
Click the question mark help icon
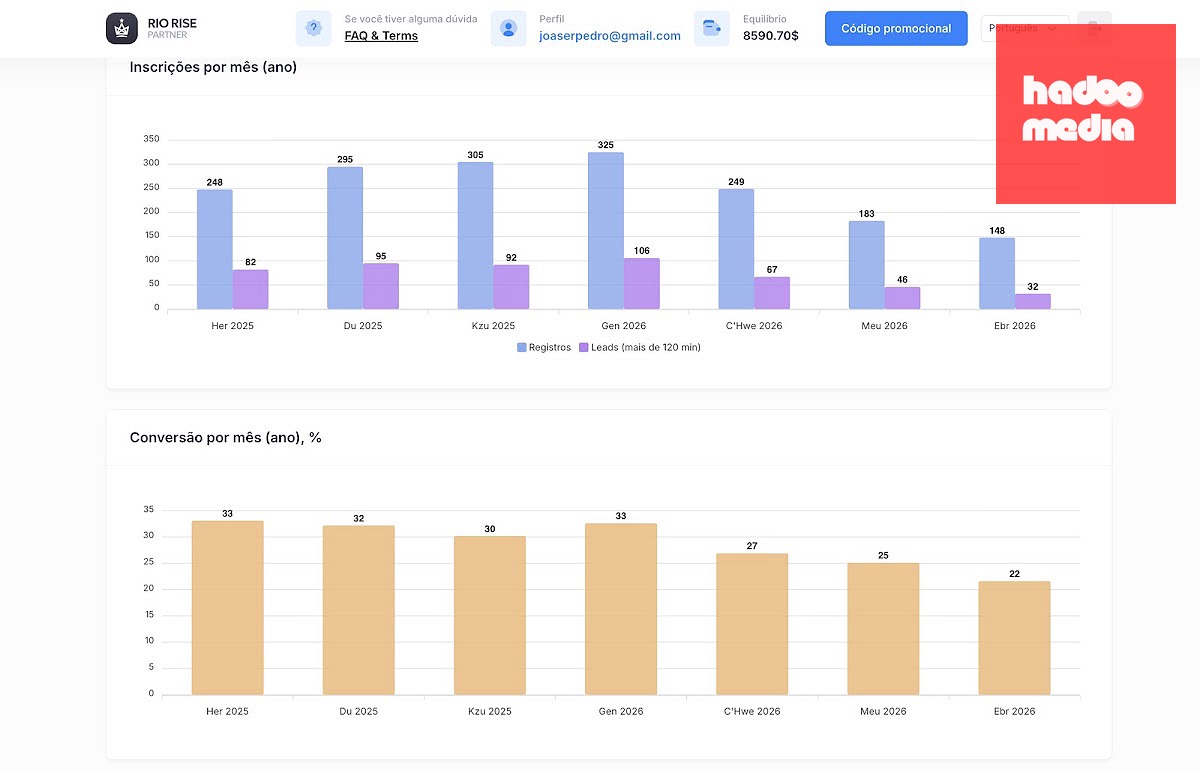(313, 28)
